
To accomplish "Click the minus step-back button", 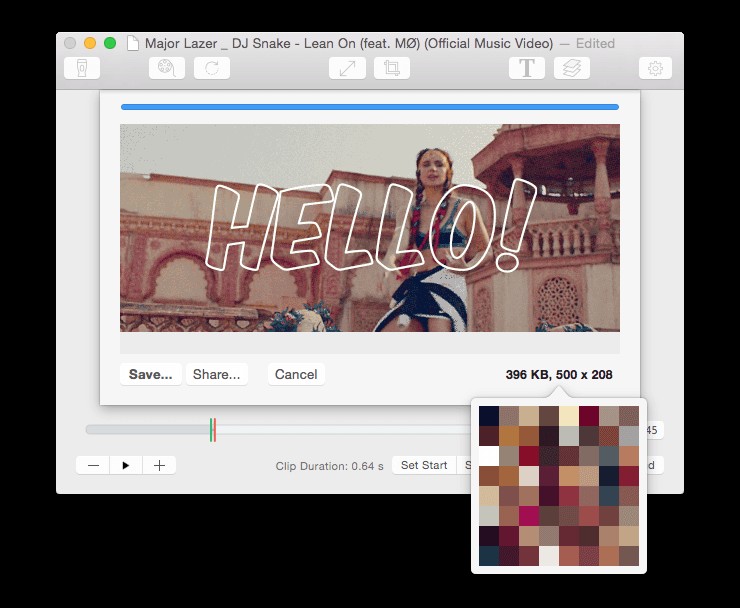I will click(x=93, y=465).
